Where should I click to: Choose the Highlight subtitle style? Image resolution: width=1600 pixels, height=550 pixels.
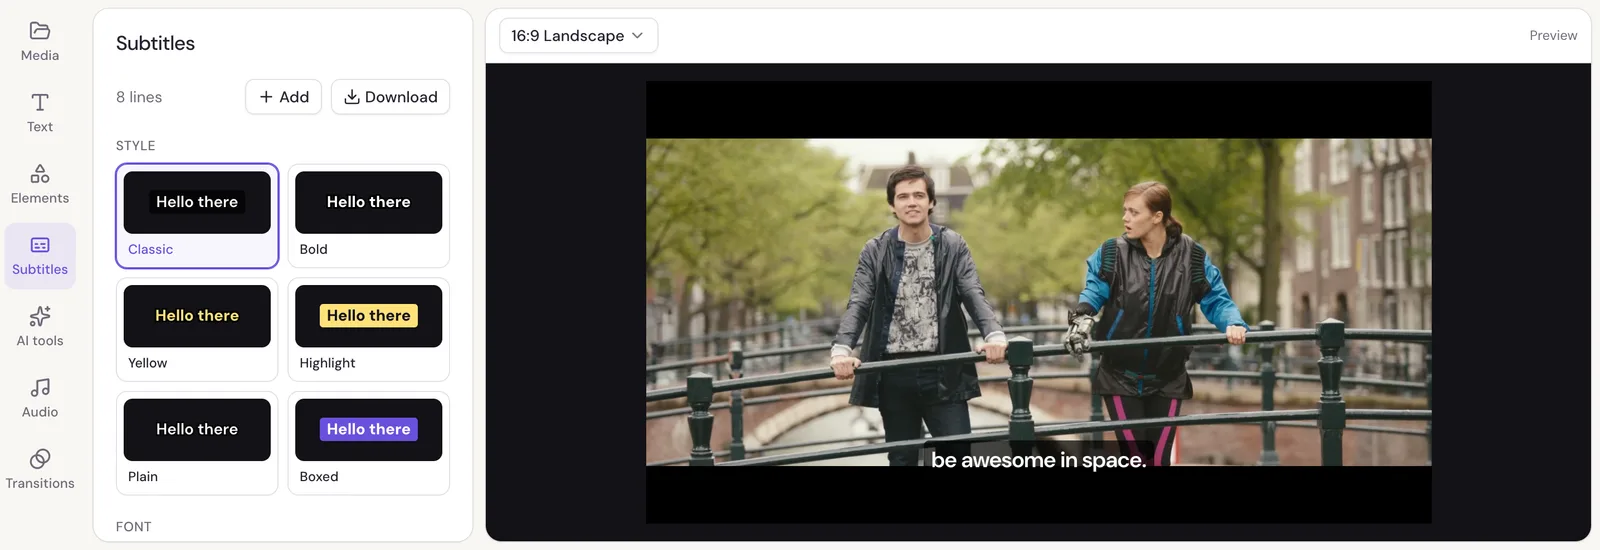(x=369, y=330)
